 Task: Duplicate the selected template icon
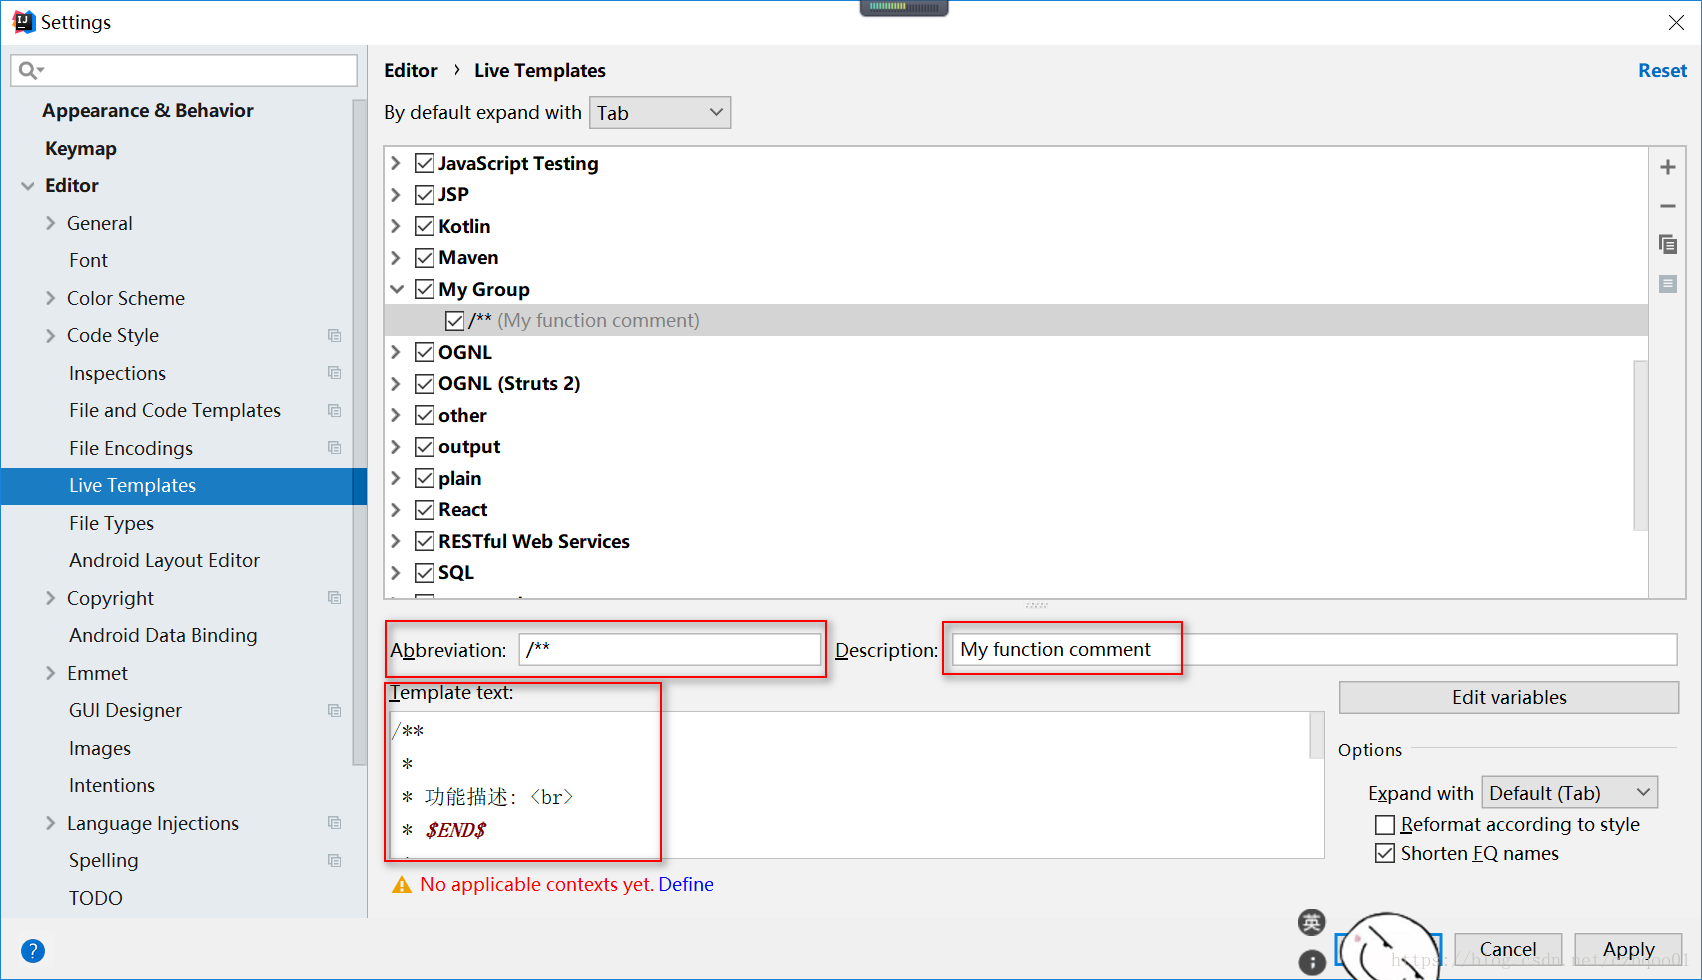coord(1667,244)
